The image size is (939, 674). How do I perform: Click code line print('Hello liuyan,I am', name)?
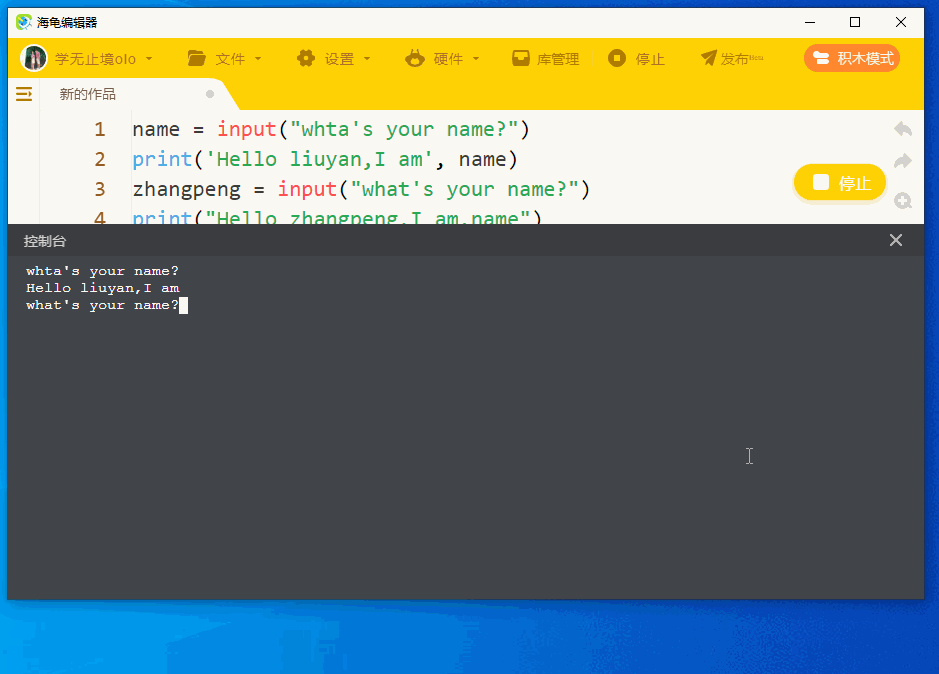click(325, 159)
